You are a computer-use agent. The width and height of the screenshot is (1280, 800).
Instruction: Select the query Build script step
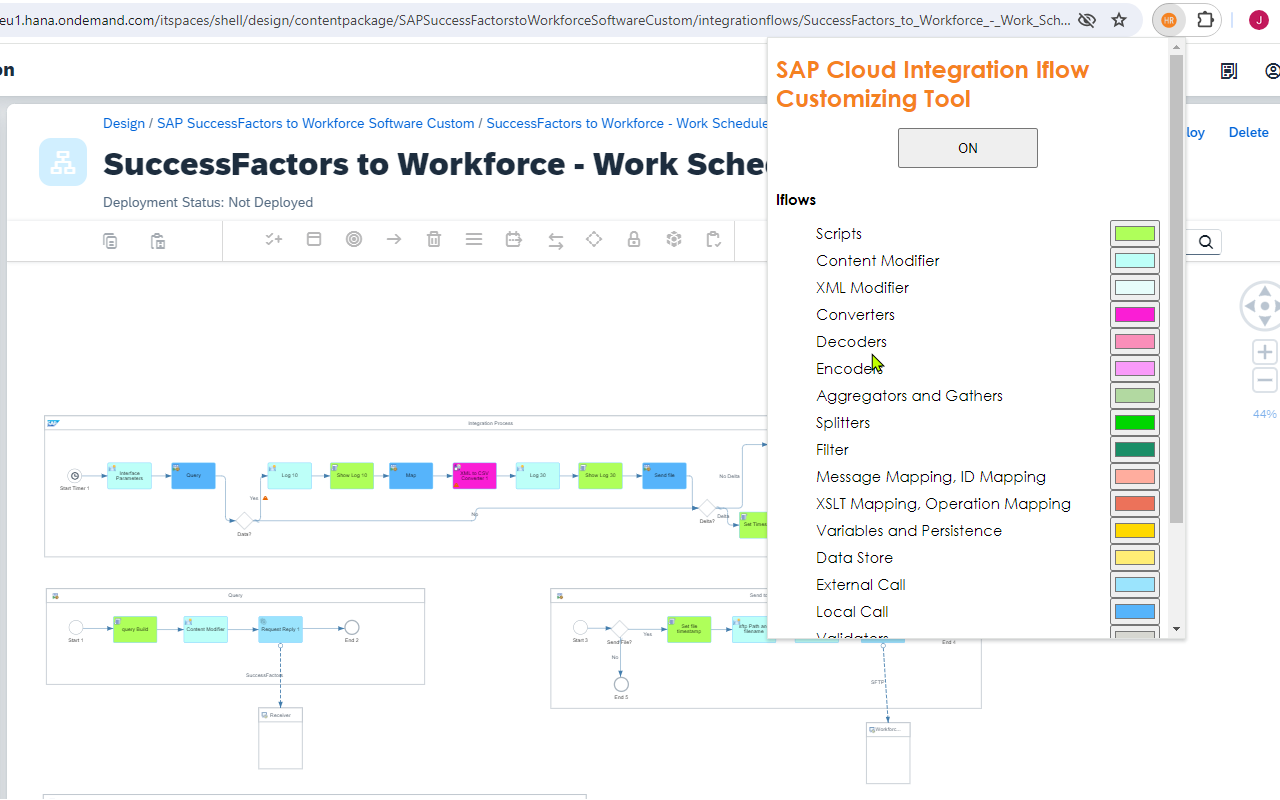[135, 629]
